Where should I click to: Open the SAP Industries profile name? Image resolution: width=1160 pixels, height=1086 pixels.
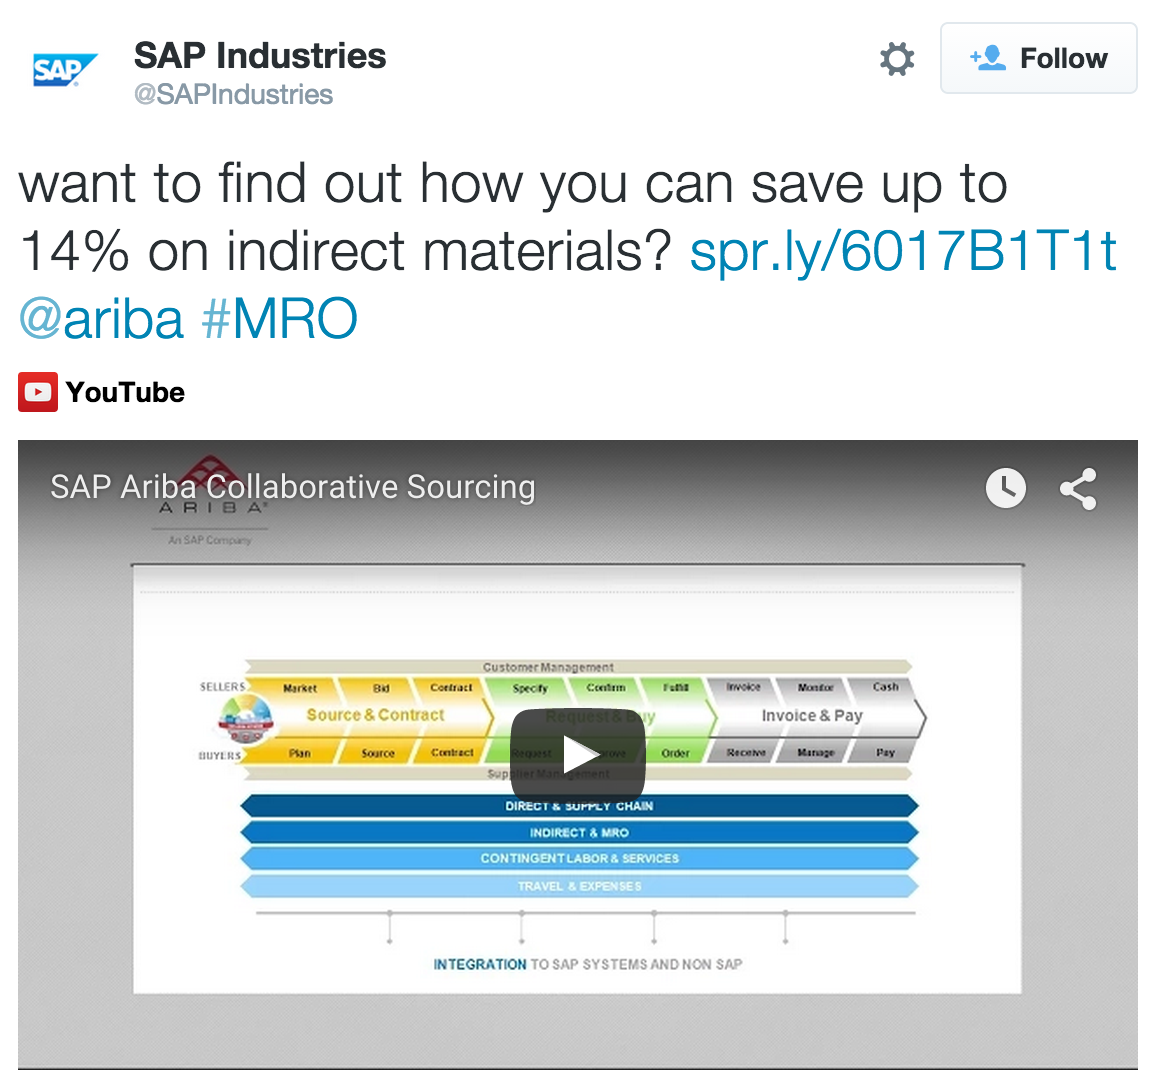[x=260, y=56]
